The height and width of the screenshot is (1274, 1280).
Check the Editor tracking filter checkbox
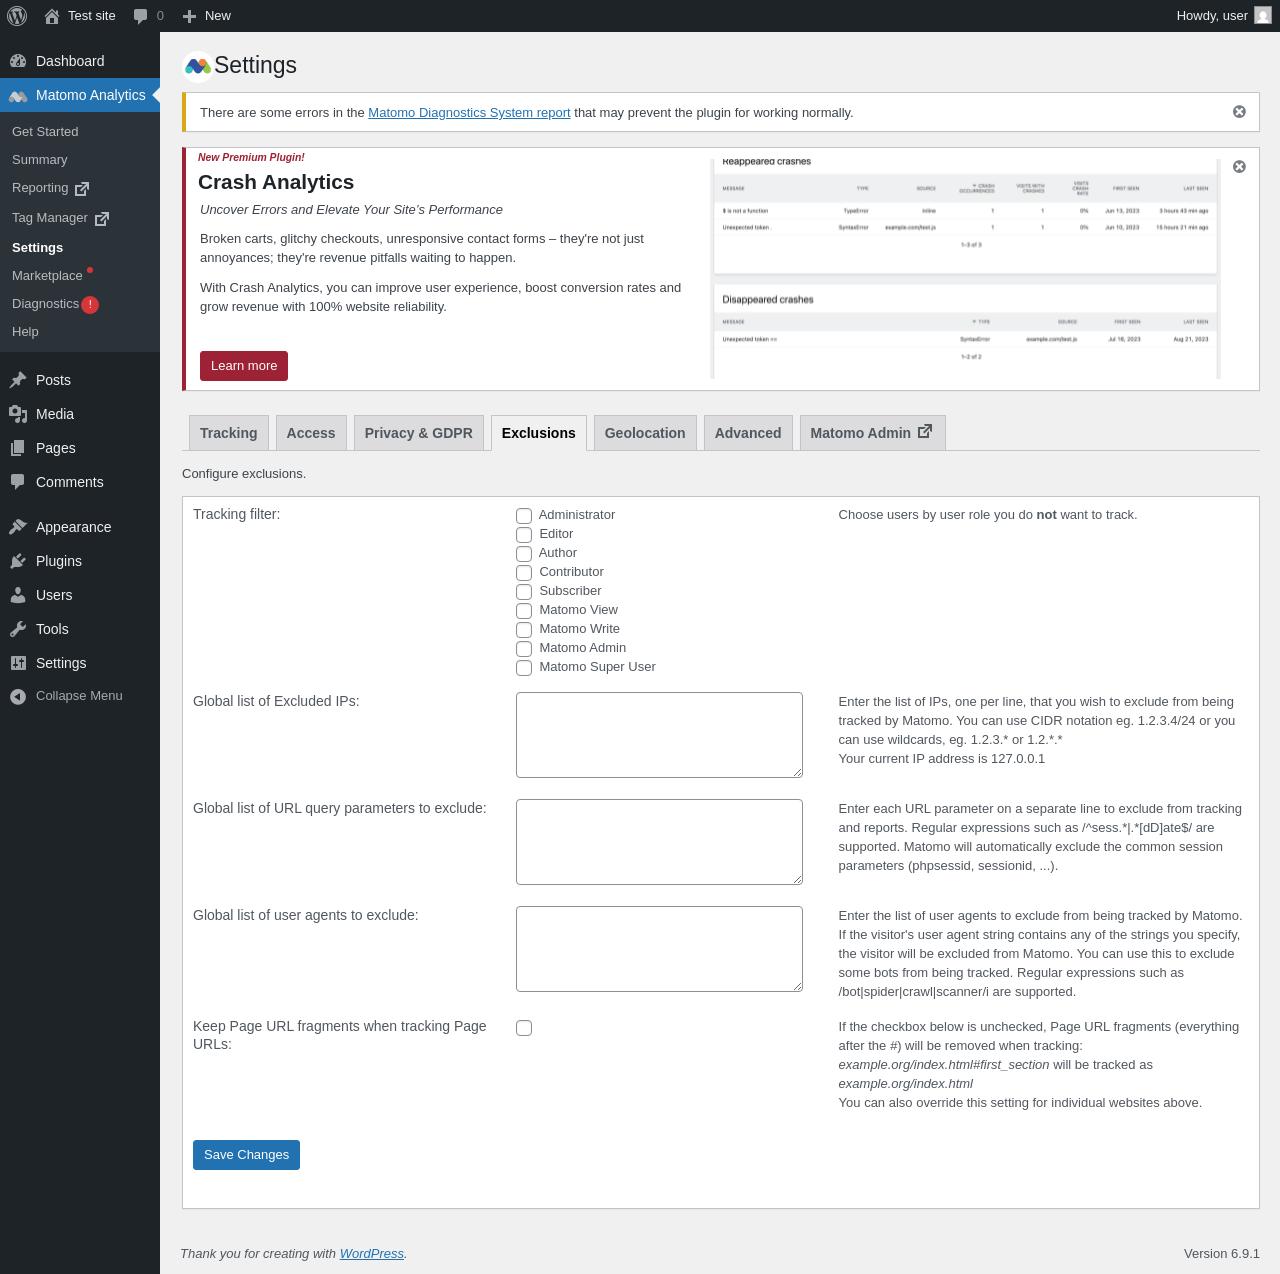524,535
